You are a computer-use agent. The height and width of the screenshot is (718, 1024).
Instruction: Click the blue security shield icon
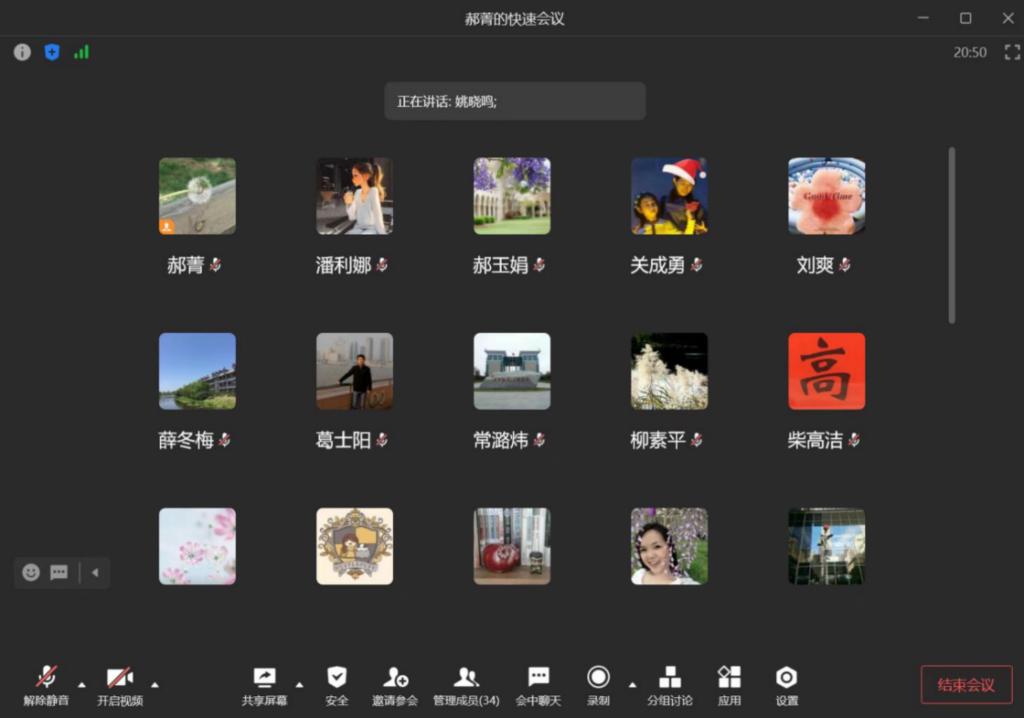(x=52, y=52)
